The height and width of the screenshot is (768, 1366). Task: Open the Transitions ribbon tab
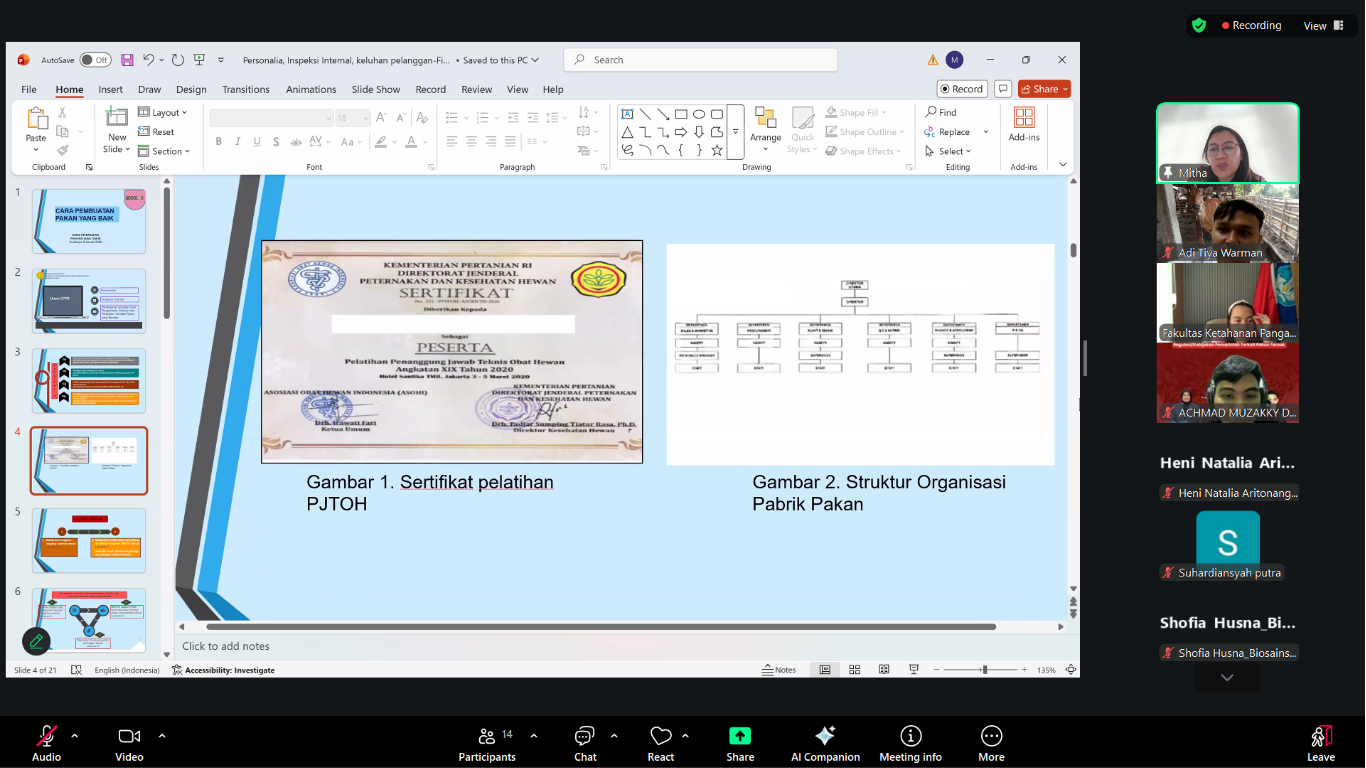click(x=246, y=89)
